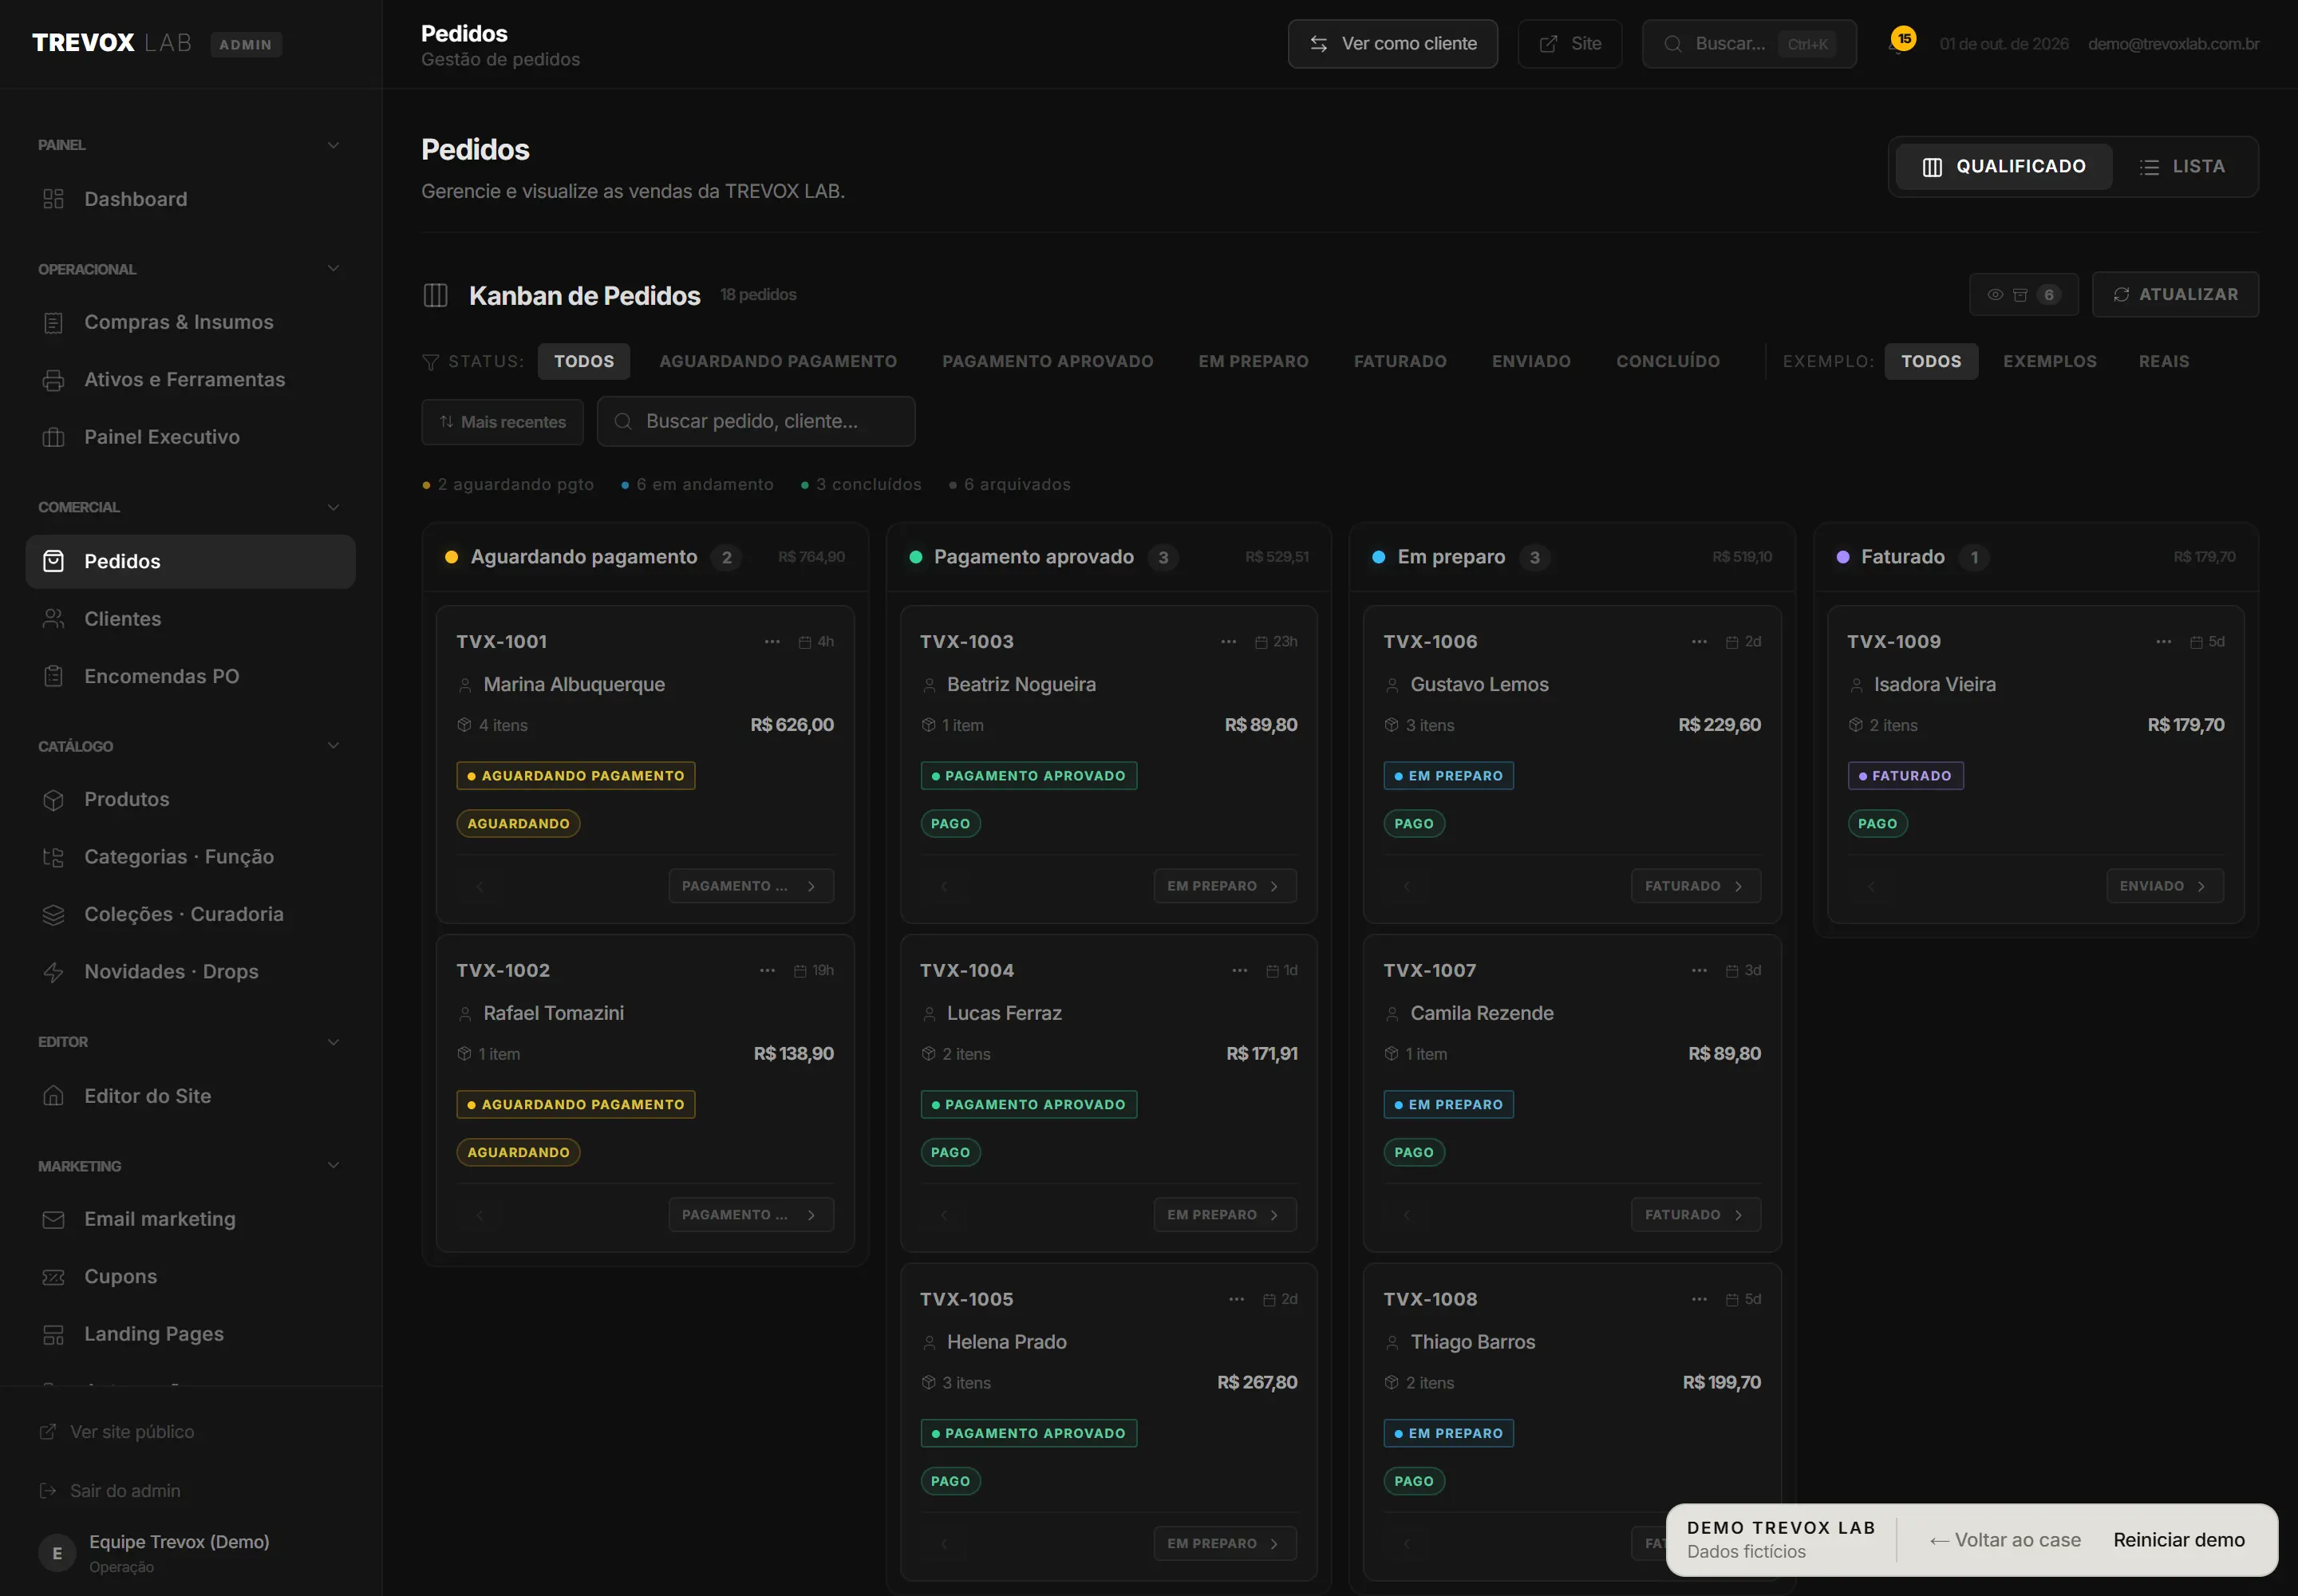The height and width of the screenshot is (1596, 2298).
Task: Select EXEMPLOS in the Exemplo filter
Action: point(2049,362)
